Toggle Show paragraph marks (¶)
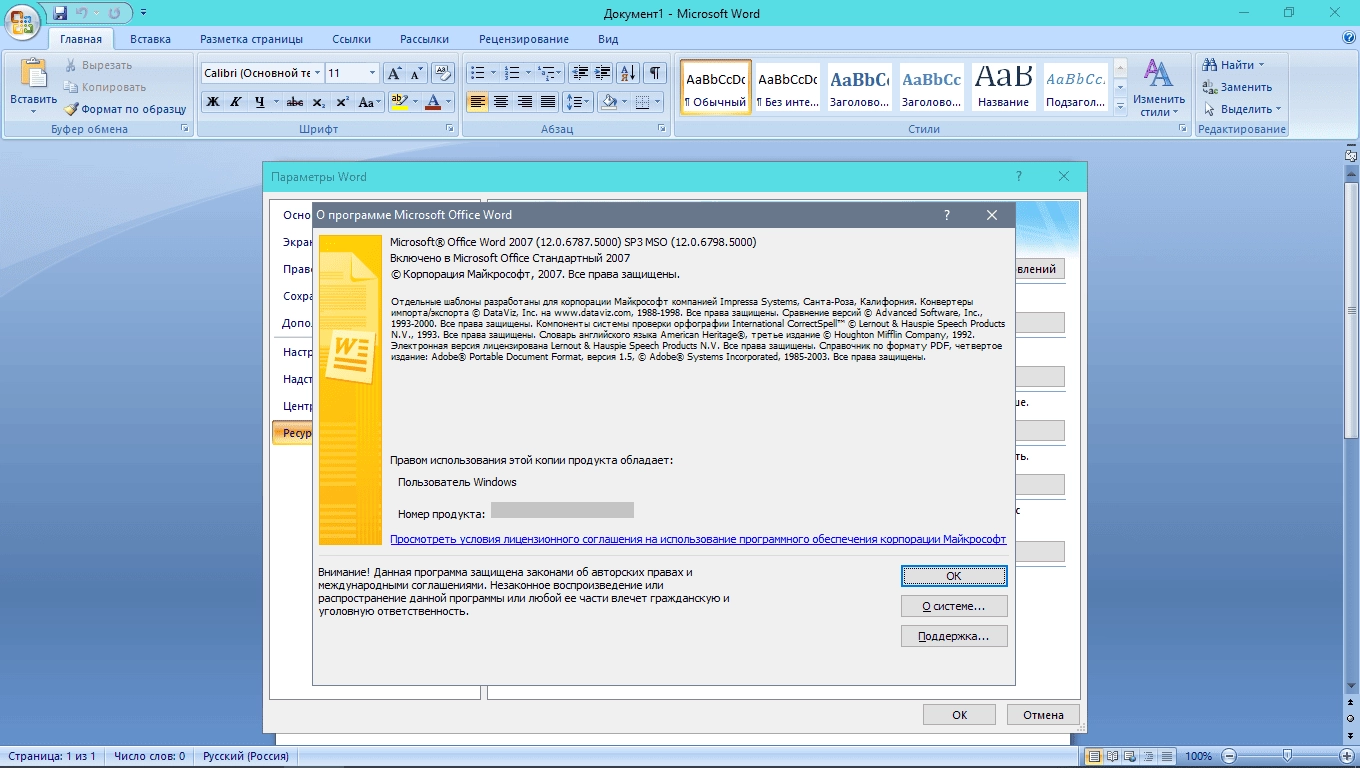The image size is (1360, 768). [x=655, y=73]
